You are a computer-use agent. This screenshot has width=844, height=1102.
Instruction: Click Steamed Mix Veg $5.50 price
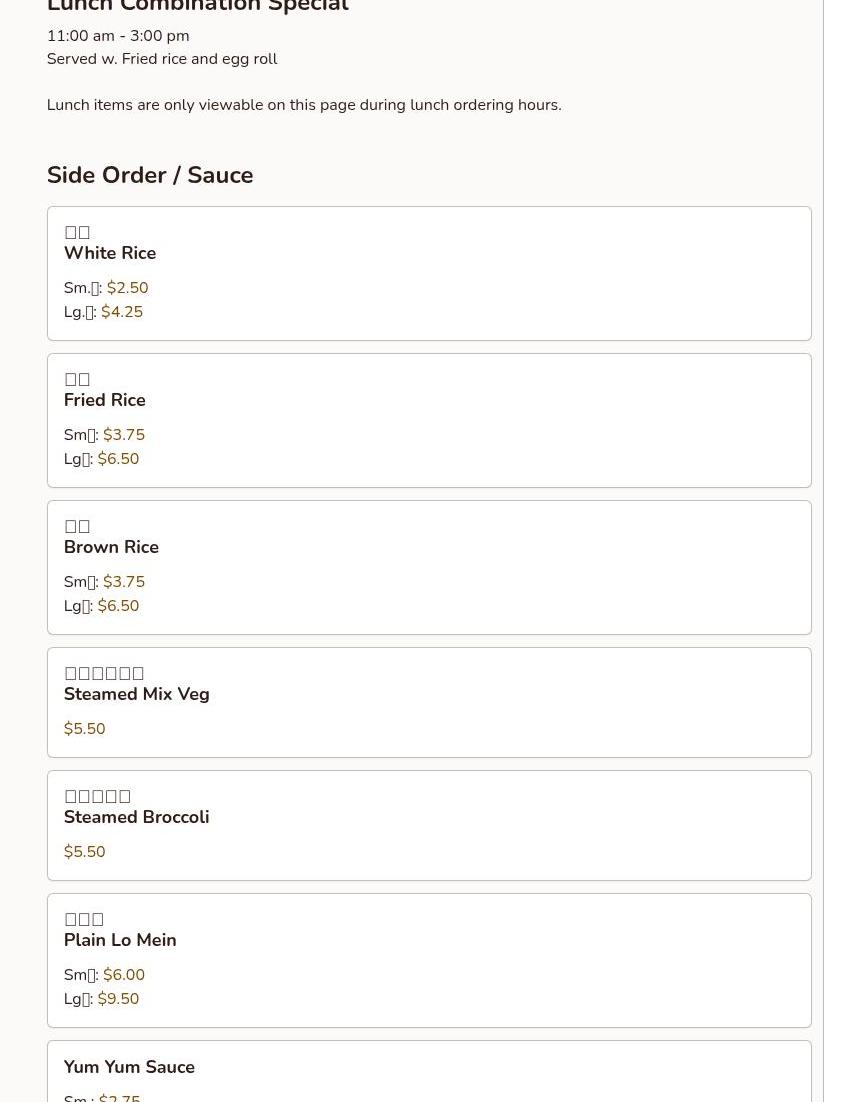coord(84,729)
